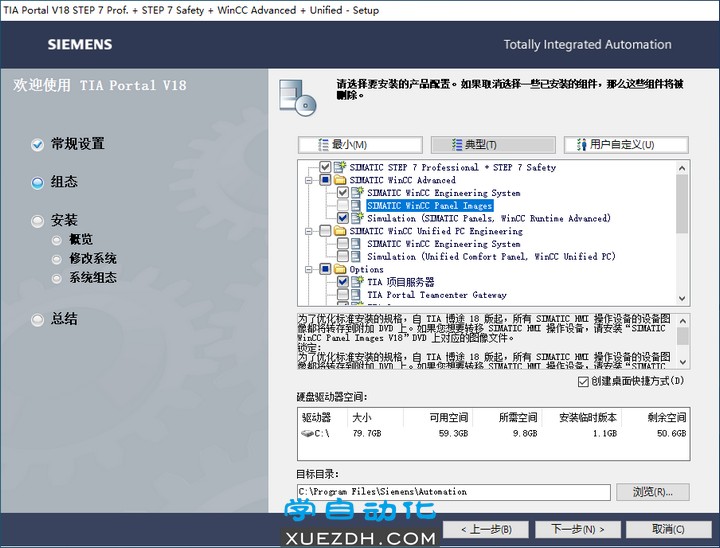Click the 驱动器 column header

pos(323,418)
